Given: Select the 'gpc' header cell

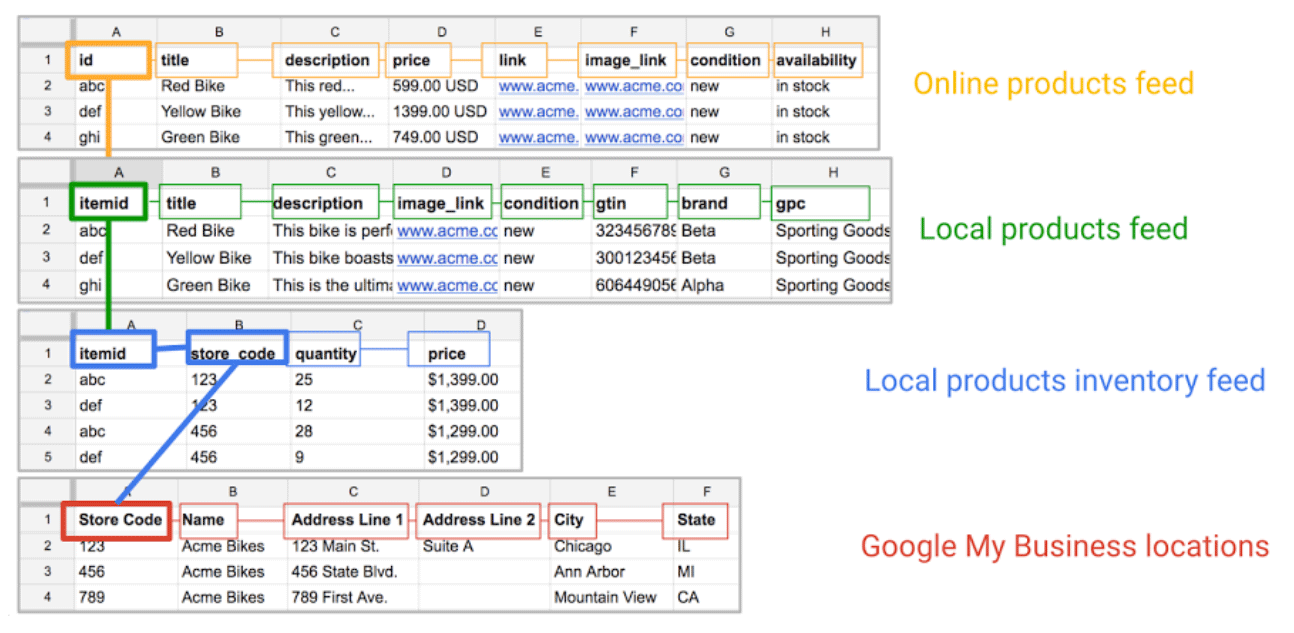Looking at the screenshot, I should 820,203.
